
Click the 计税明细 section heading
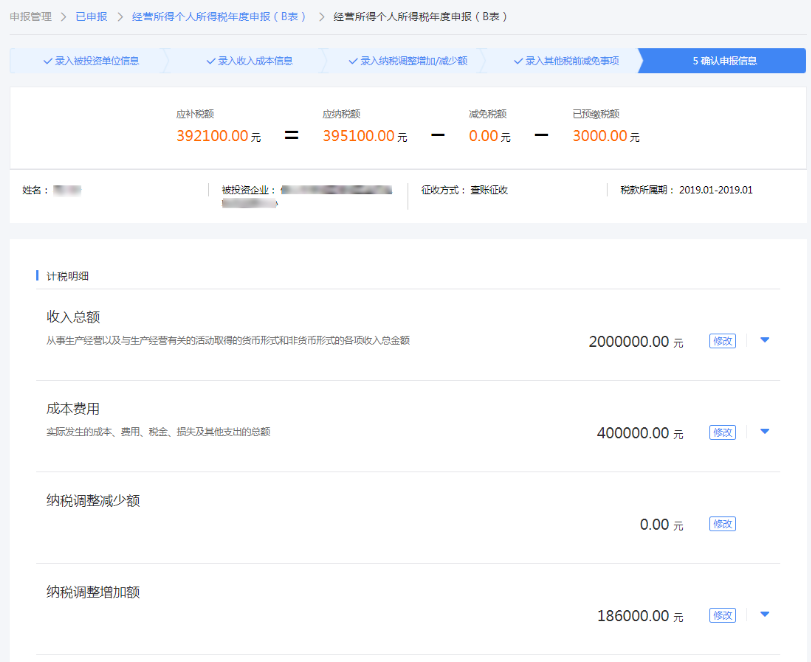point(67,276)
